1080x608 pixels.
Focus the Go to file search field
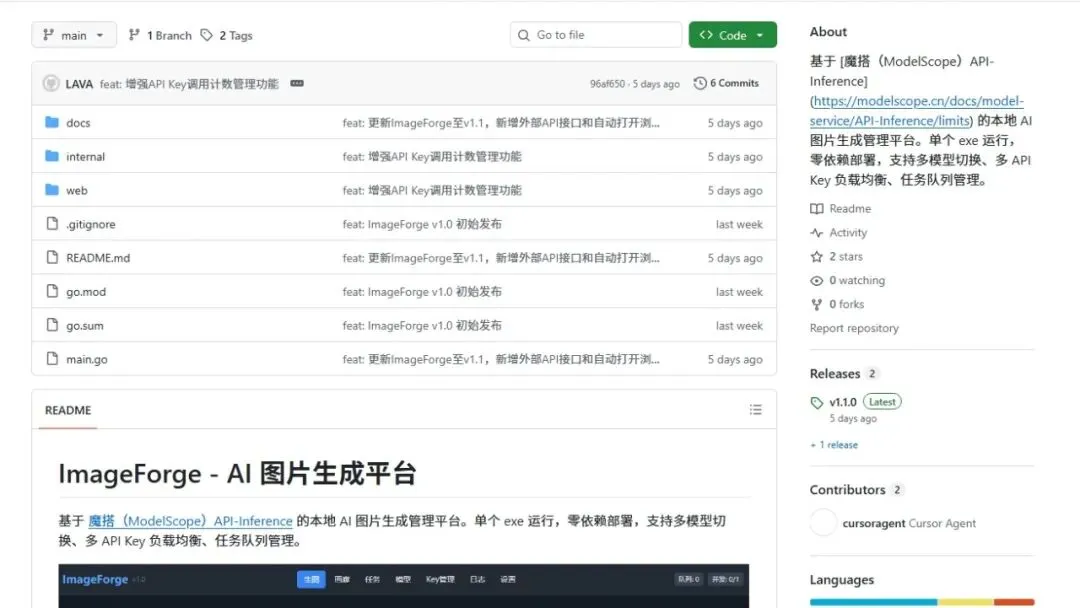(x=596, y=34)
